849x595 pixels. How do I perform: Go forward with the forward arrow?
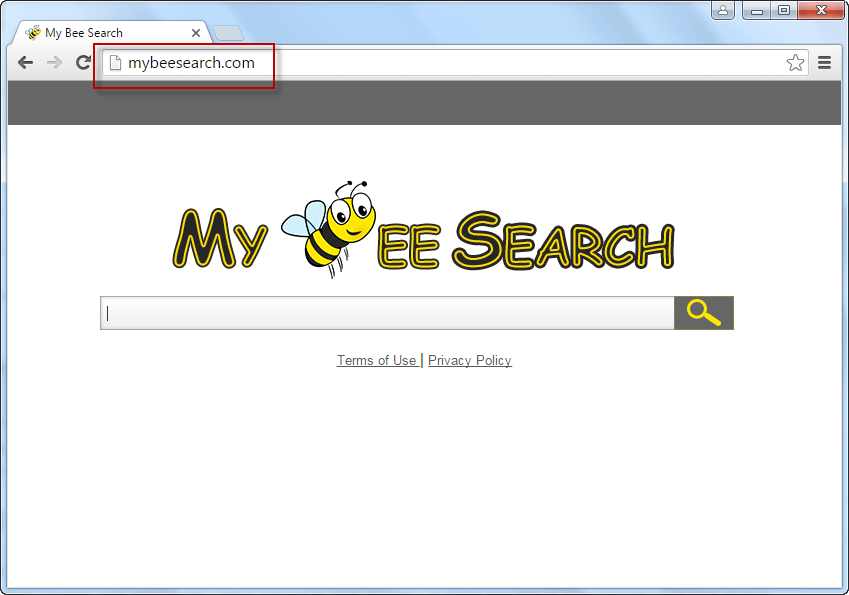(54, 63)
